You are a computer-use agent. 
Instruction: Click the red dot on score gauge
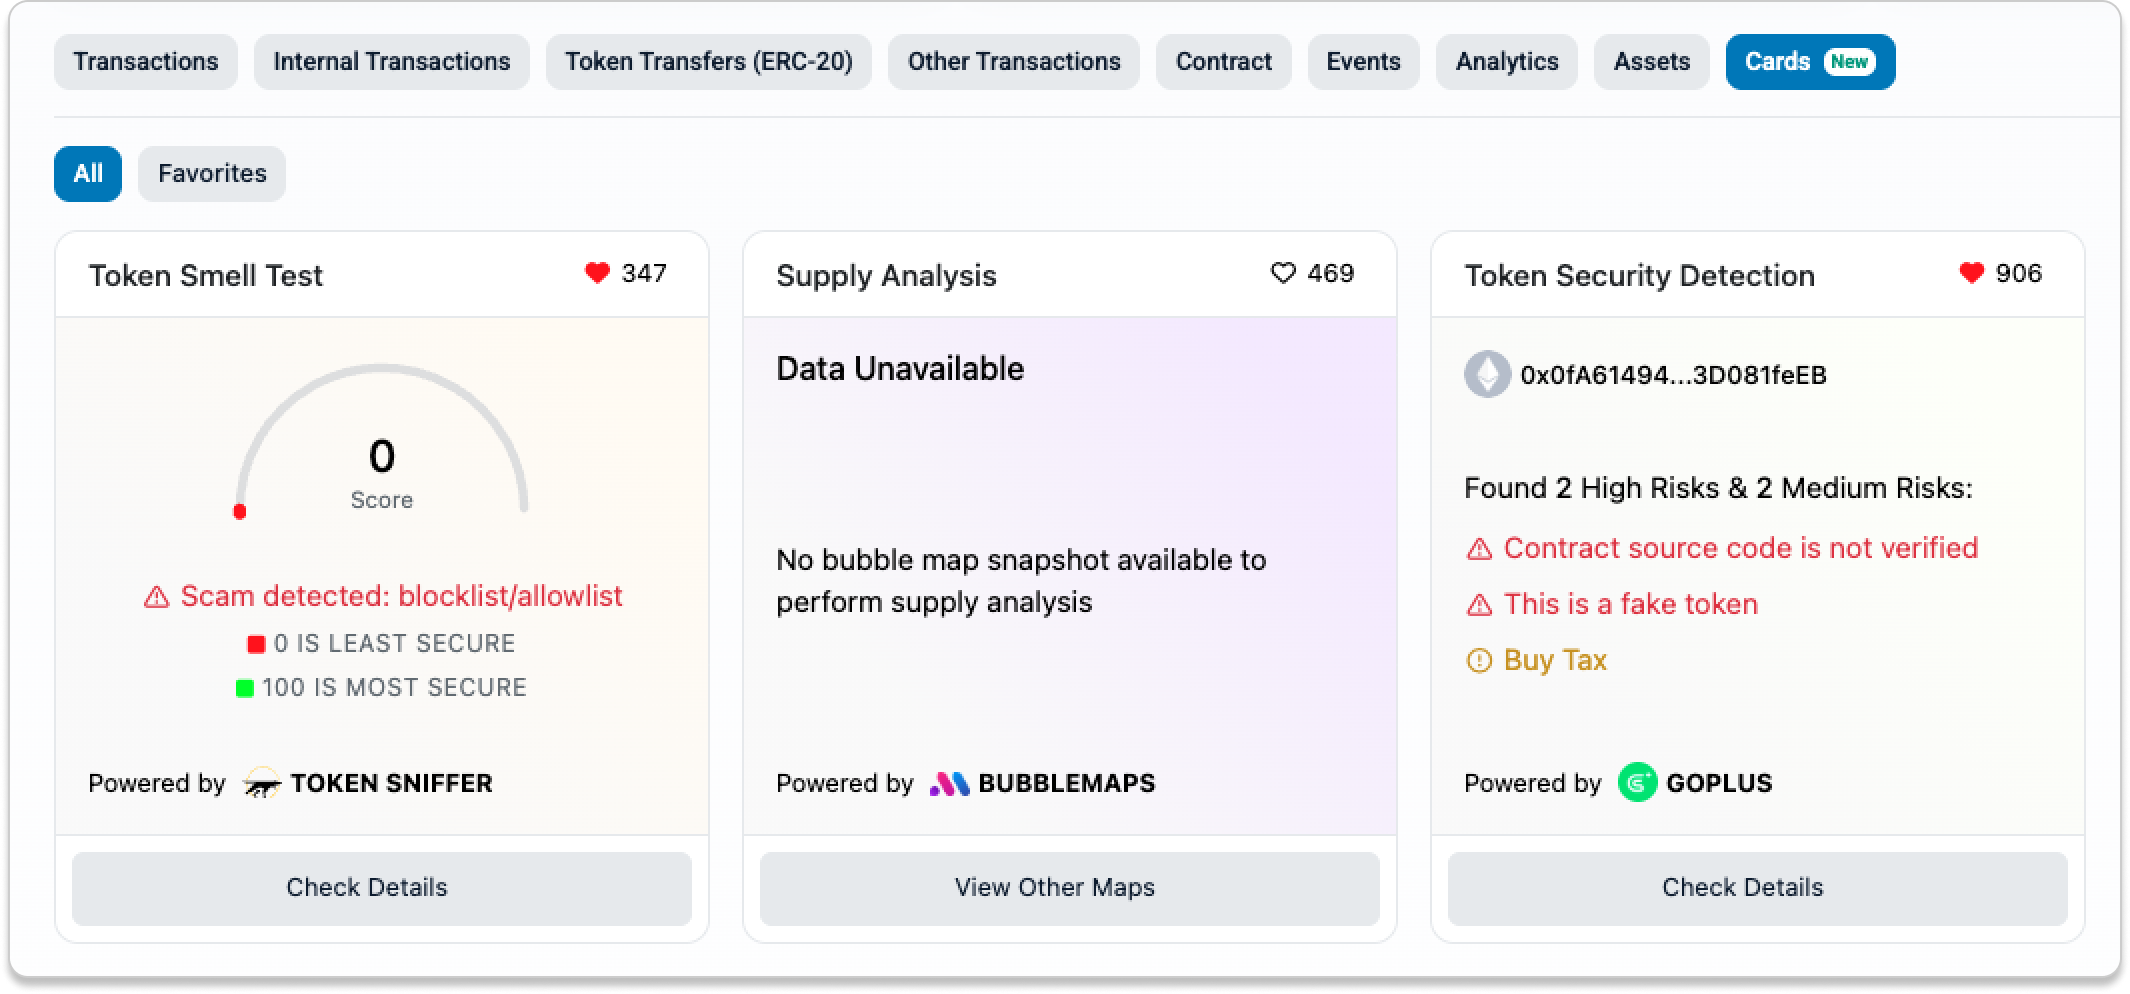[240, 512]
